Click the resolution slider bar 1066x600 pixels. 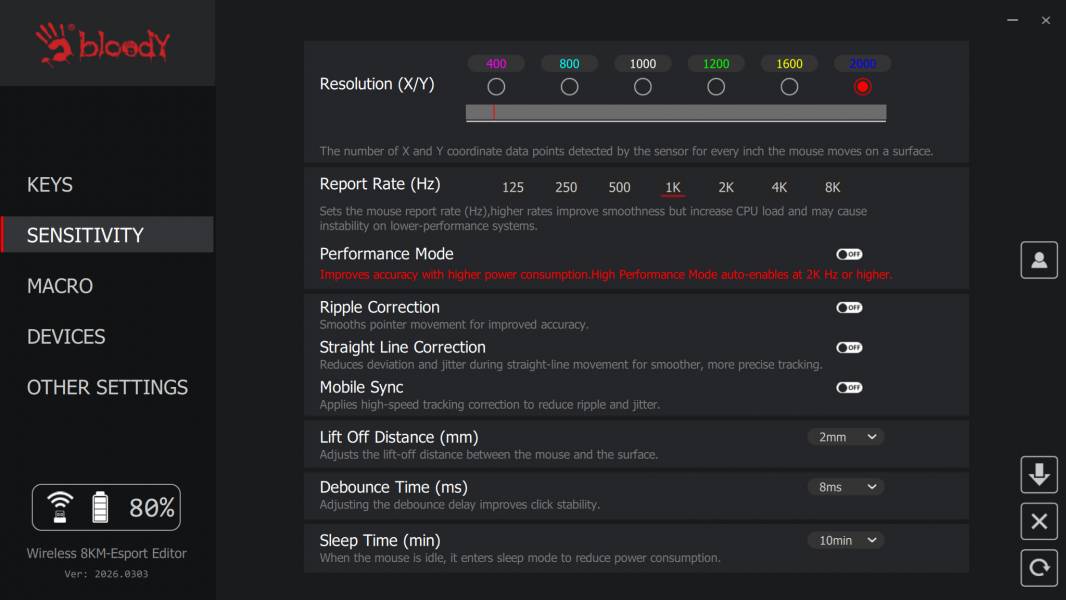click(676, 113)
